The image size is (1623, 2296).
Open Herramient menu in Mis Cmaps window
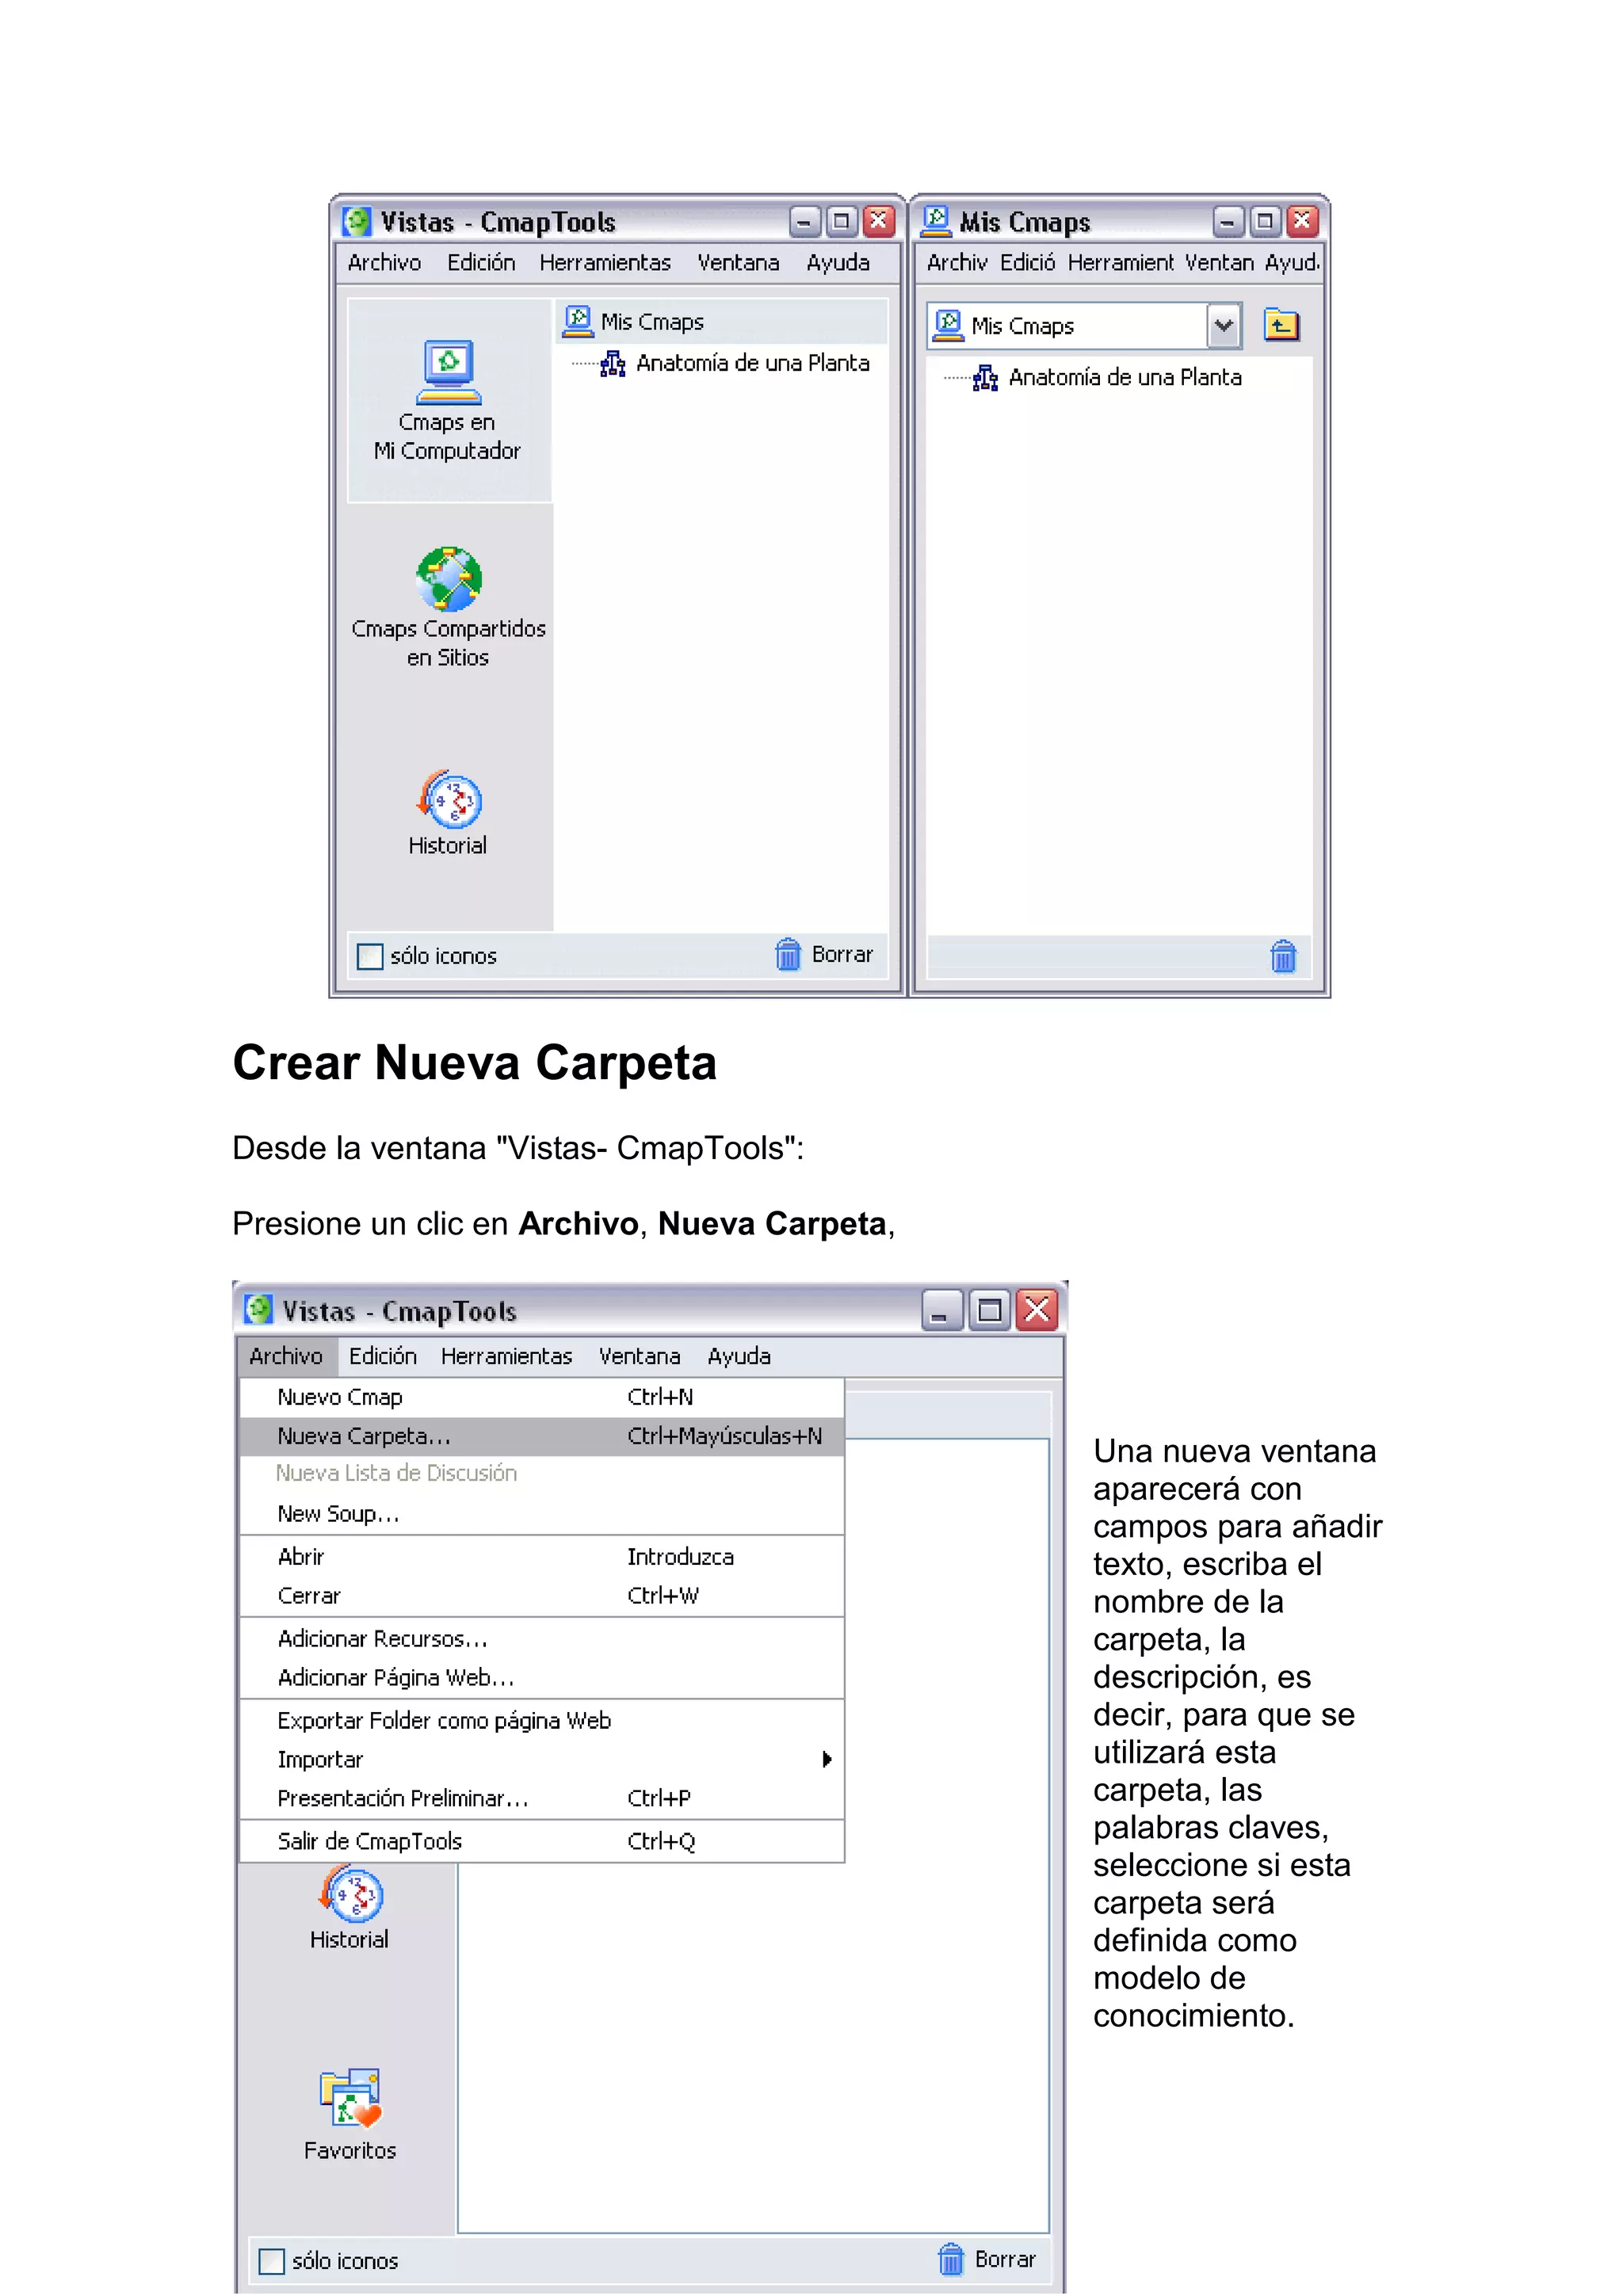click(1120, 262)
